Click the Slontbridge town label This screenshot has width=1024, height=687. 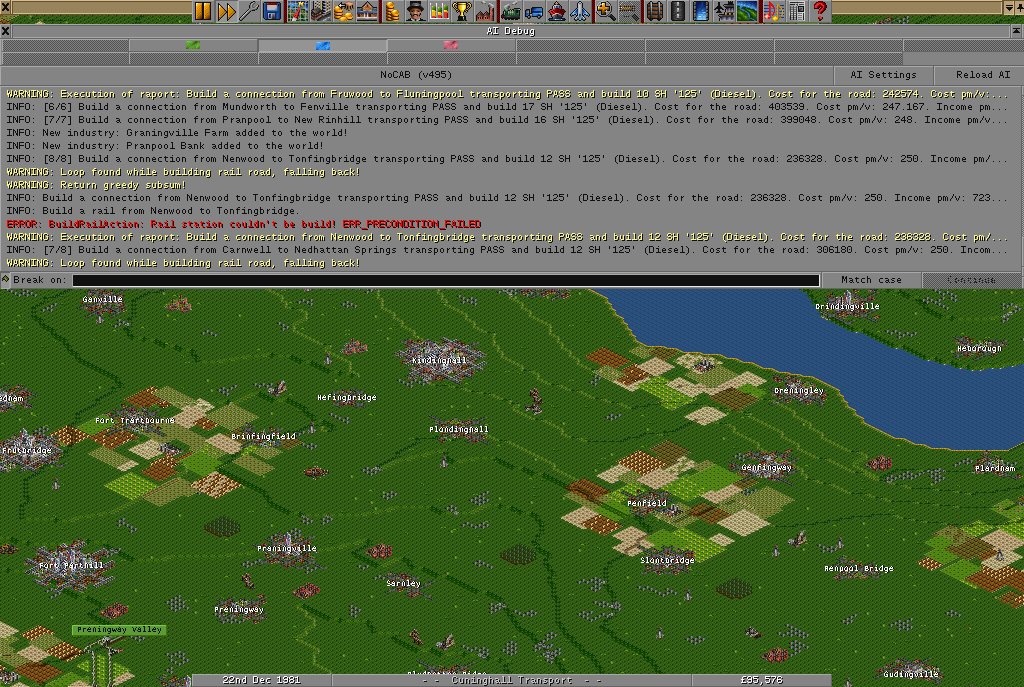click(x=667, y=561)
